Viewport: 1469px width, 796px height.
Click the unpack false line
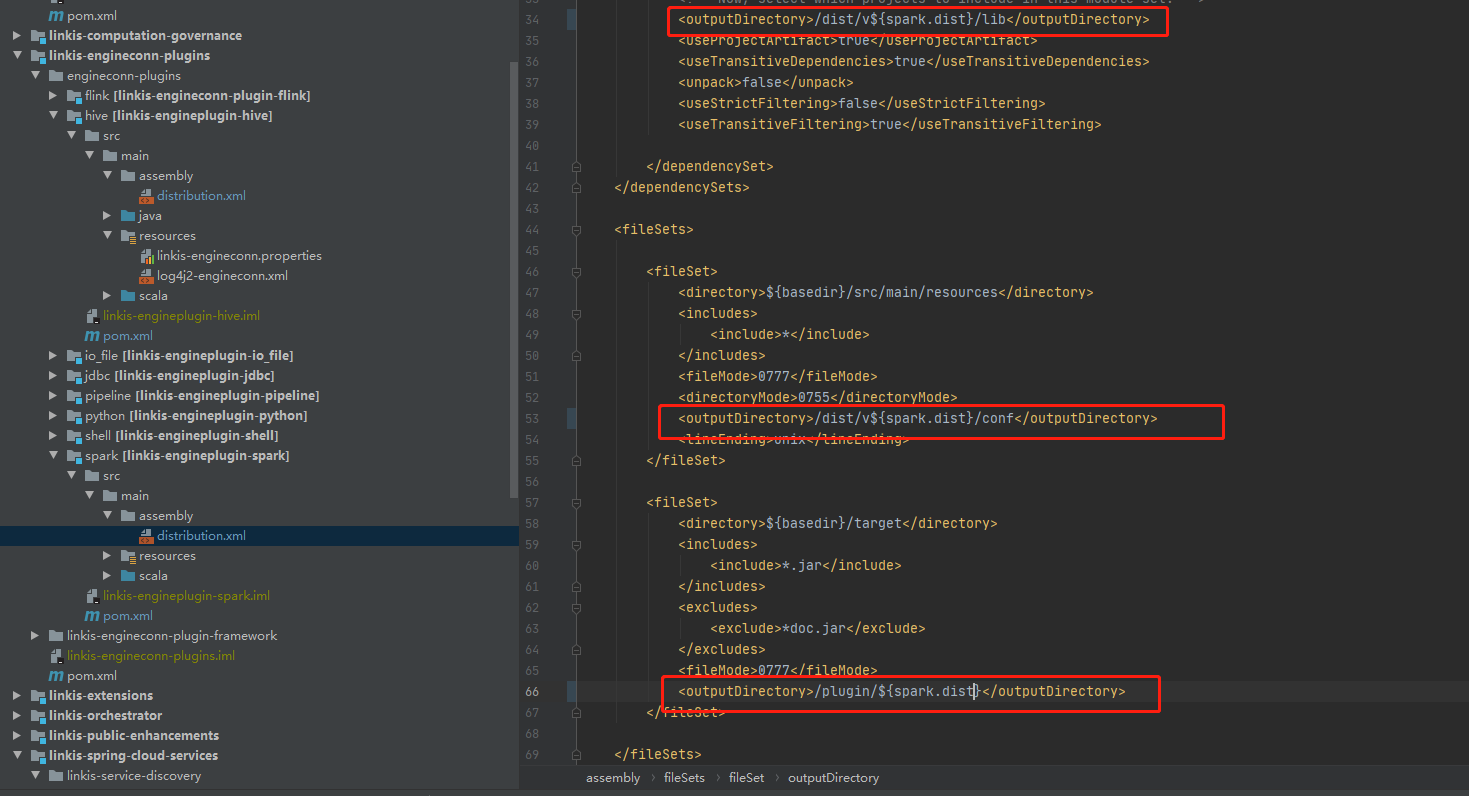point(765,82)
